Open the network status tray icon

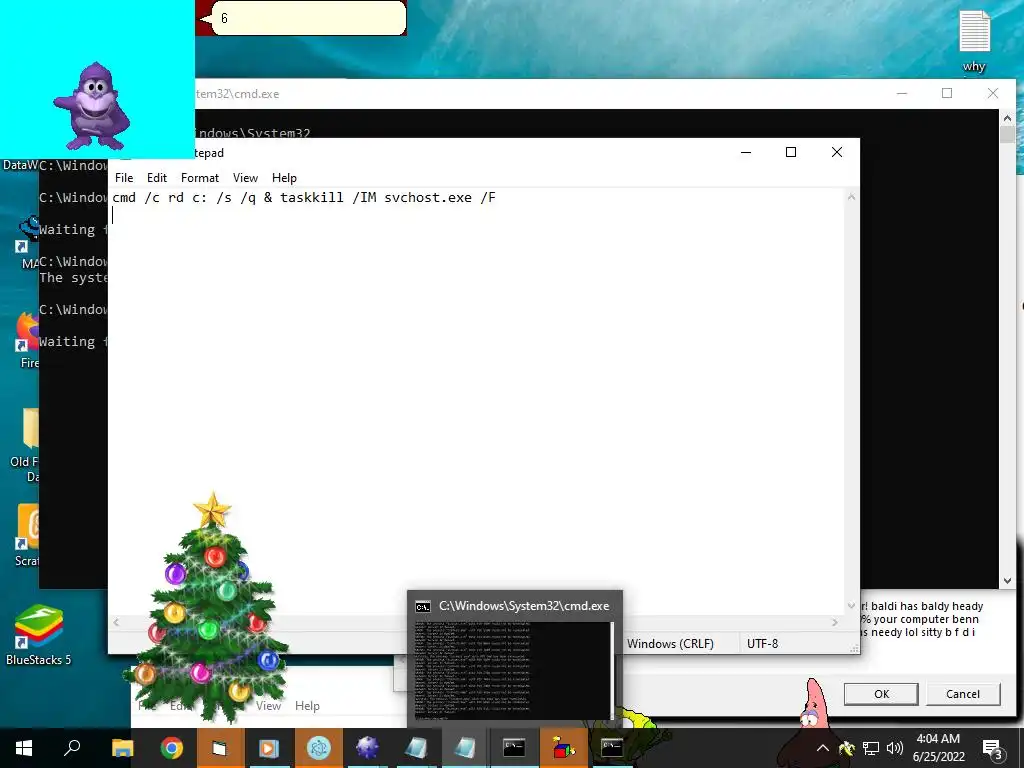click(x=871, y=748)
